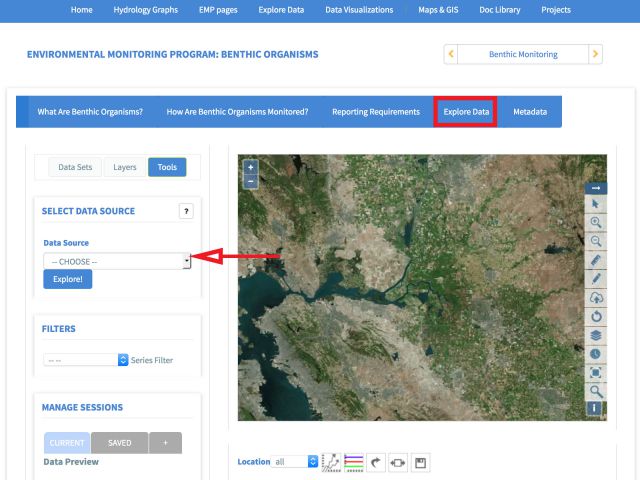This screenshot has height=480, width=640.
Task: Select the ruler measure tool
Action: (x=596, y=260)
